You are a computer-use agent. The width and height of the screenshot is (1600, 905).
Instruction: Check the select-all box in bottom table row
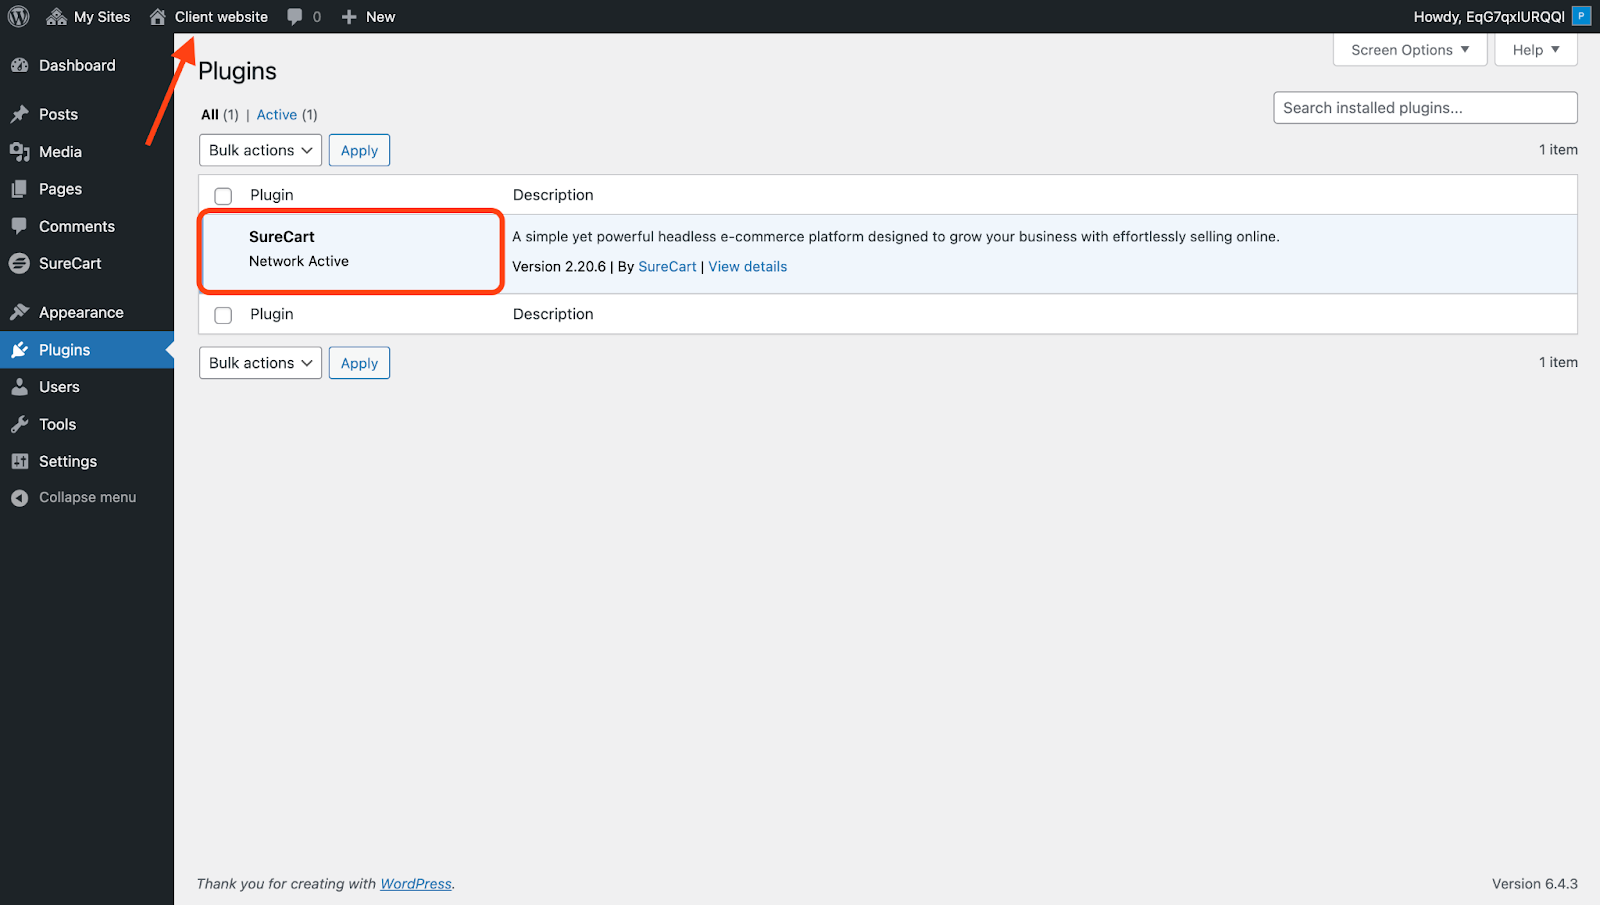pos(222,314)
